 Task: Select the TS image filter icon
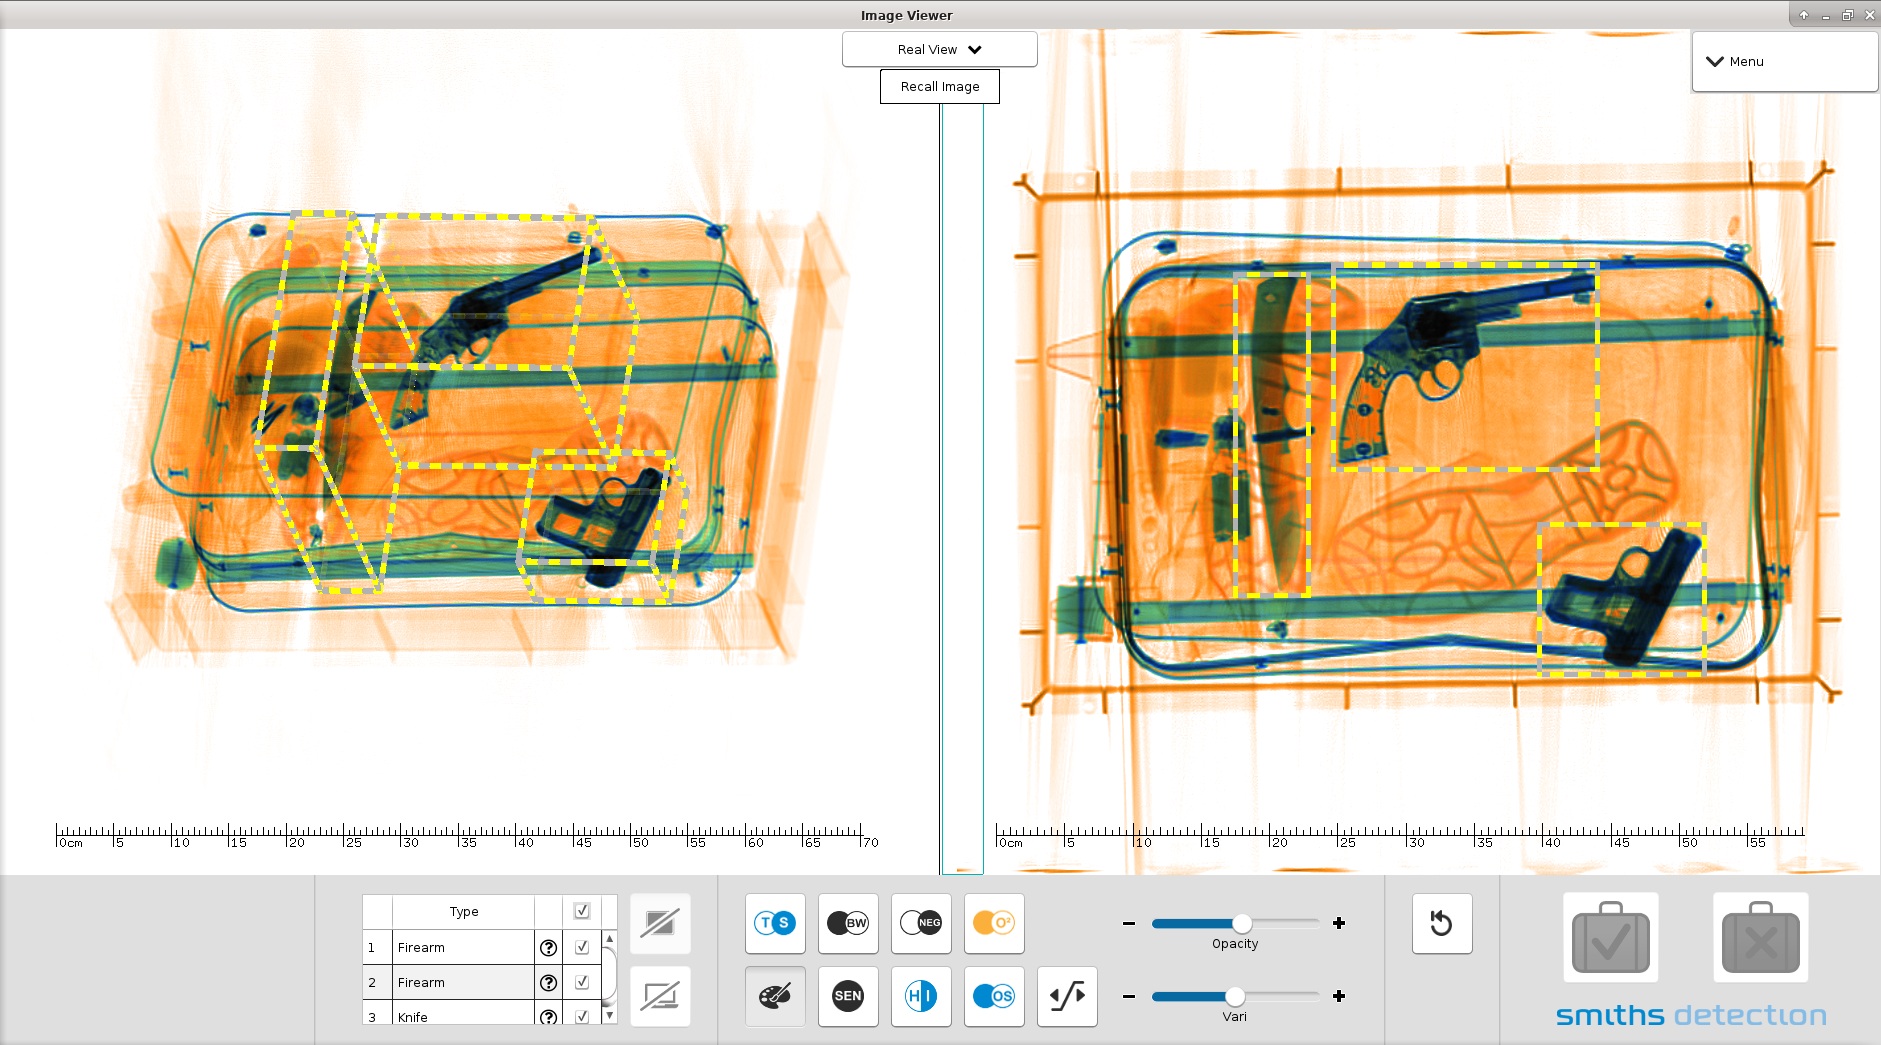(x=774, y=923)
